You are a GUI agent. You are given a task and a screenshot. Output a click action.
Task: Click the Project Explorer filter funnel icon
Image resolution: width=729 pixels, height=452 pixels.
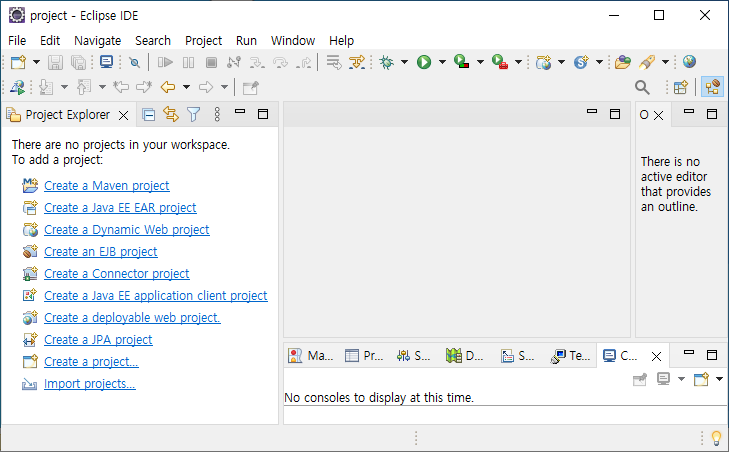(193, 114)
